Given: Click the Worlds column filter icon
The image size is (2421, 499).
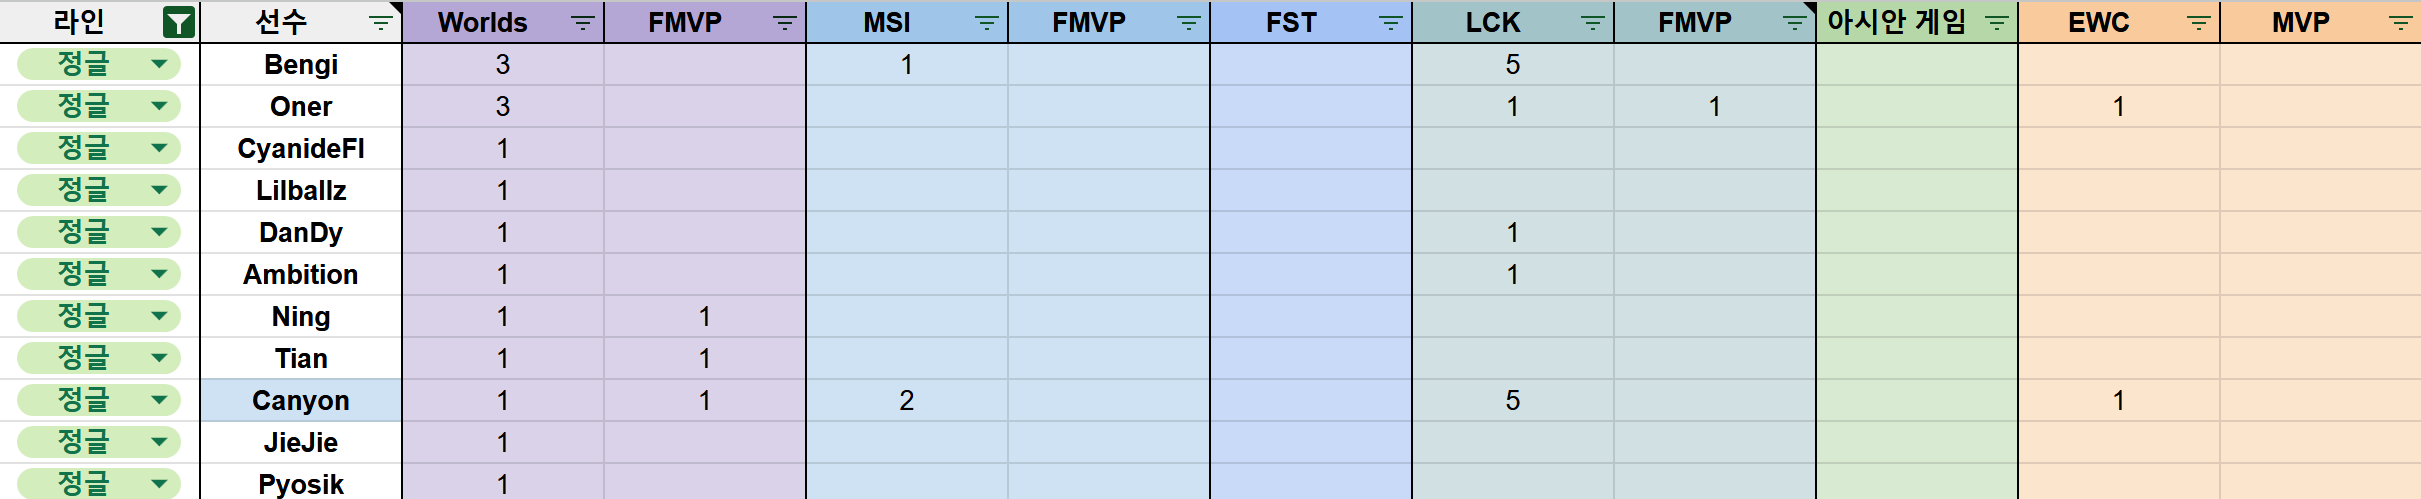Looking at the screenshot, I should point(582,22).
